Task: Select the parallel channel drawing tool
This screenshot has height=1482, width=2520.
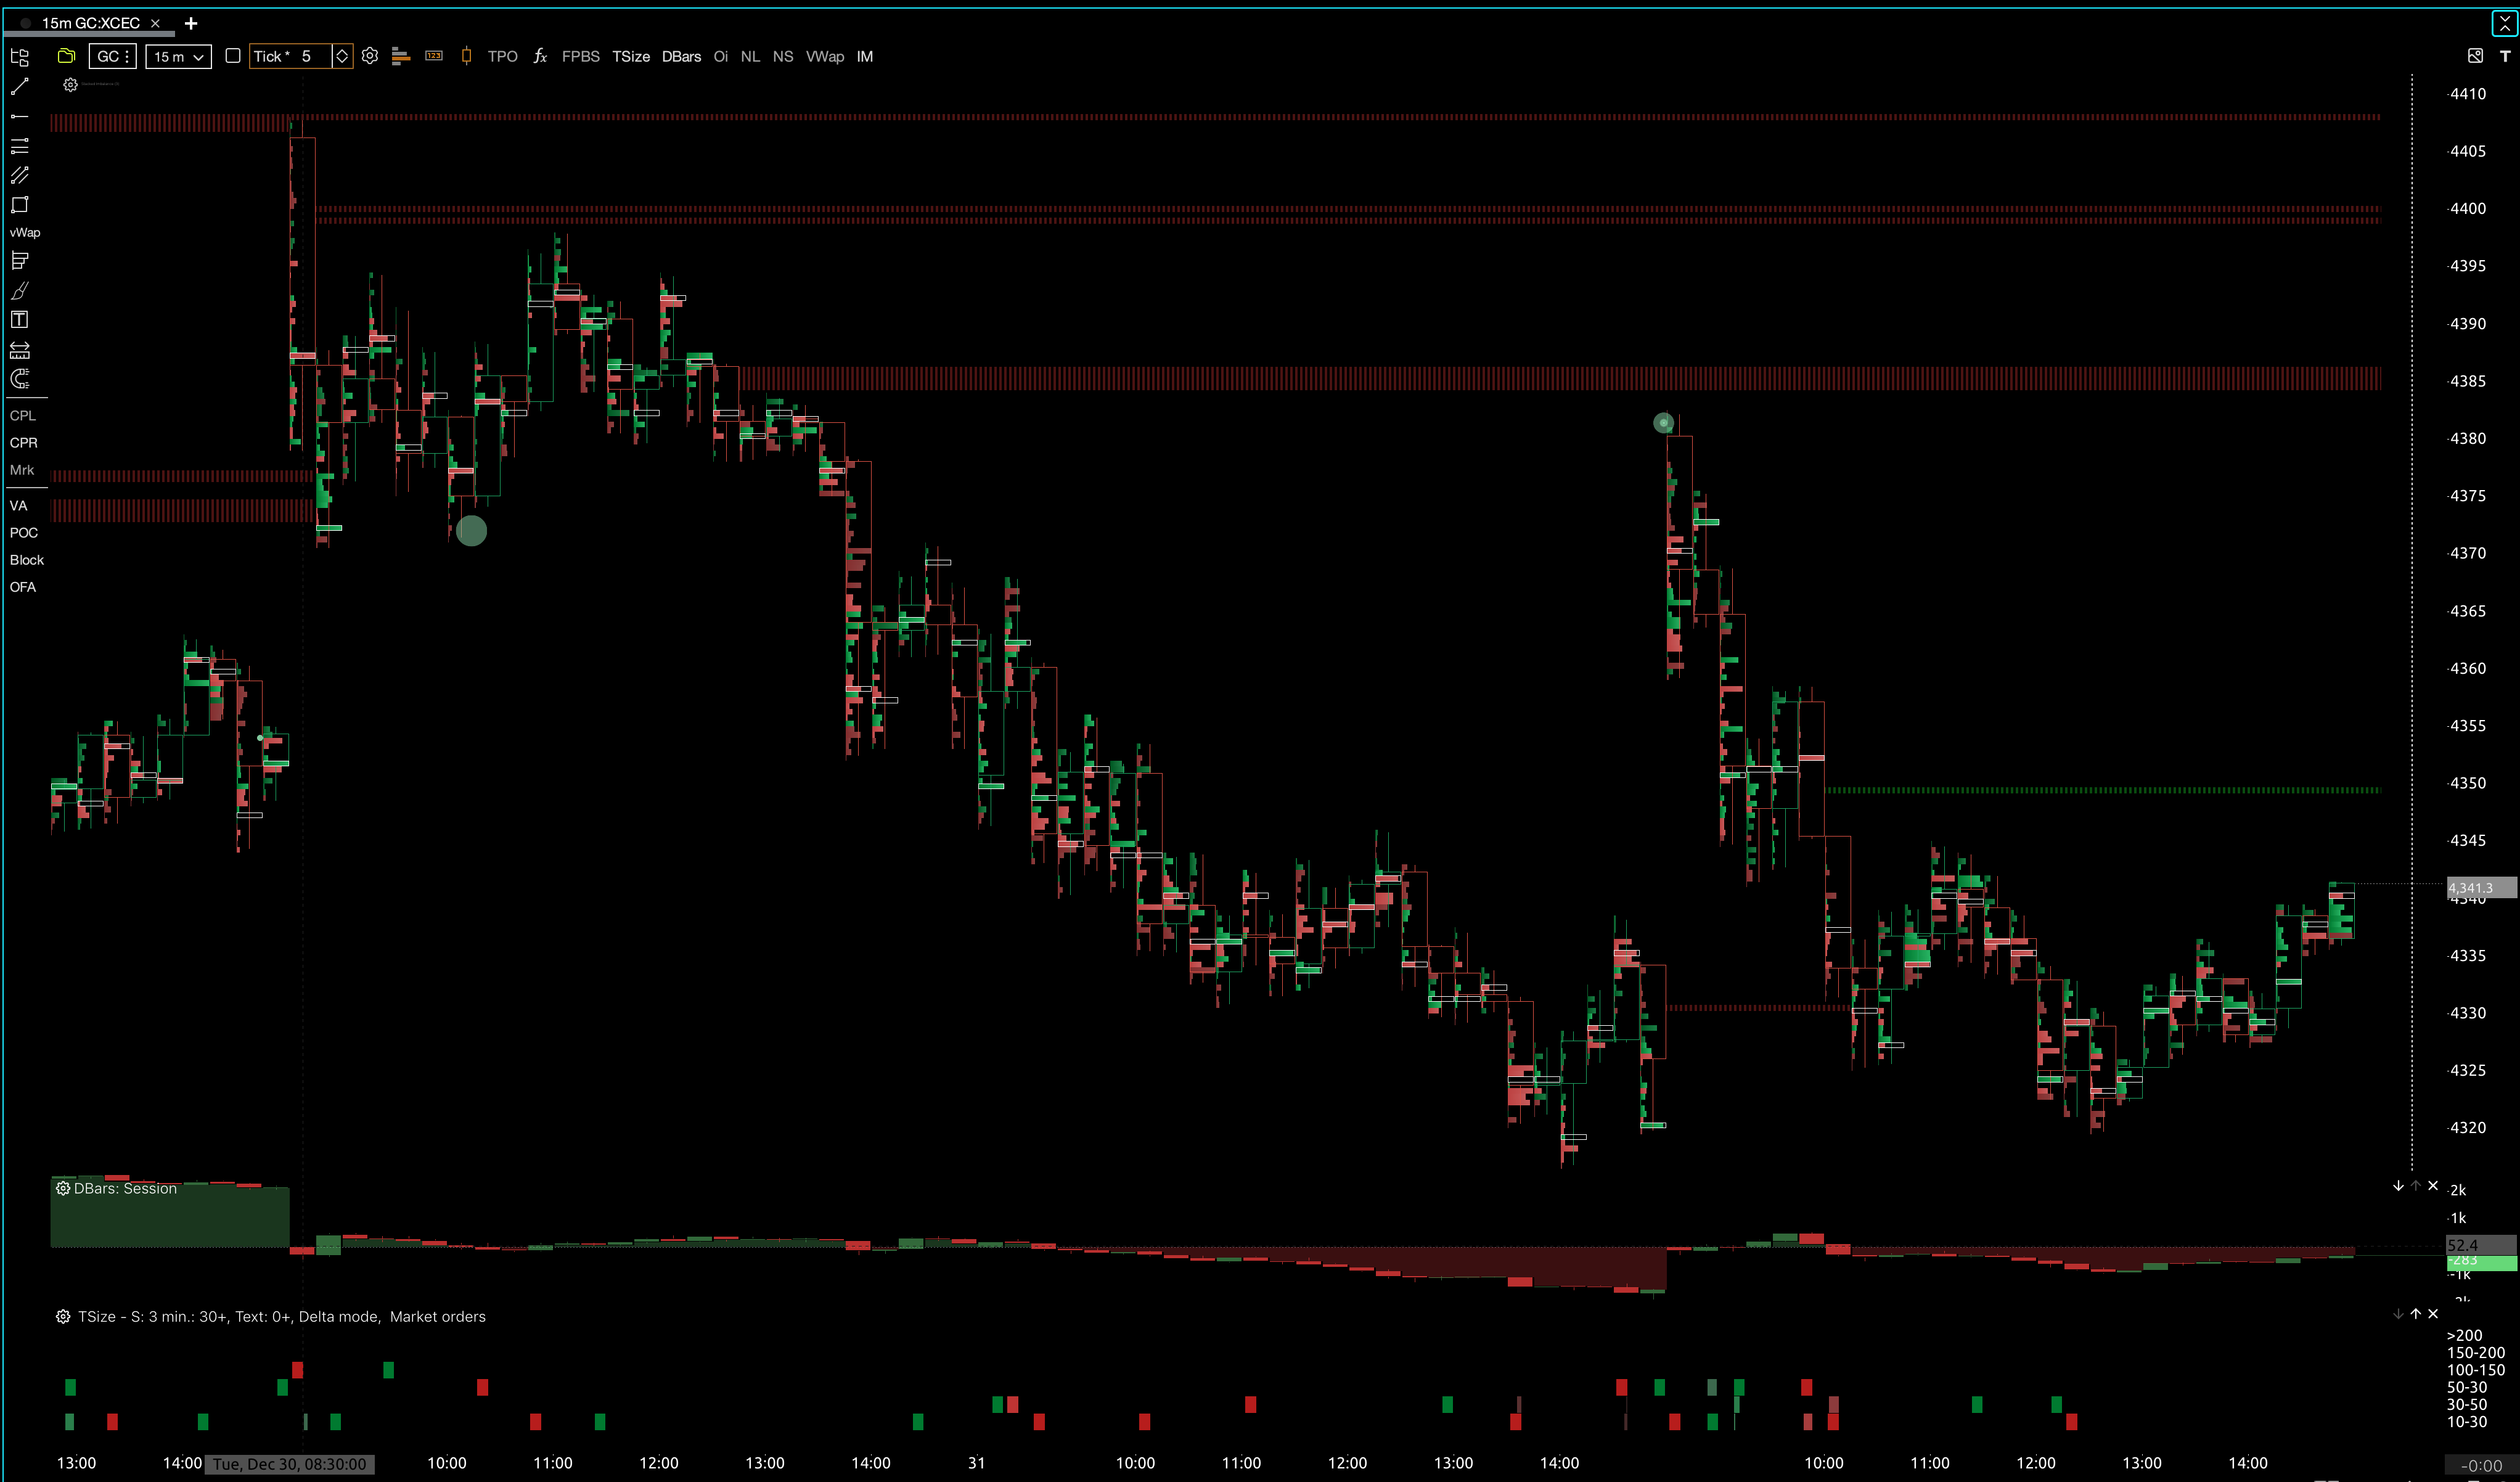Action: (19, 175)
